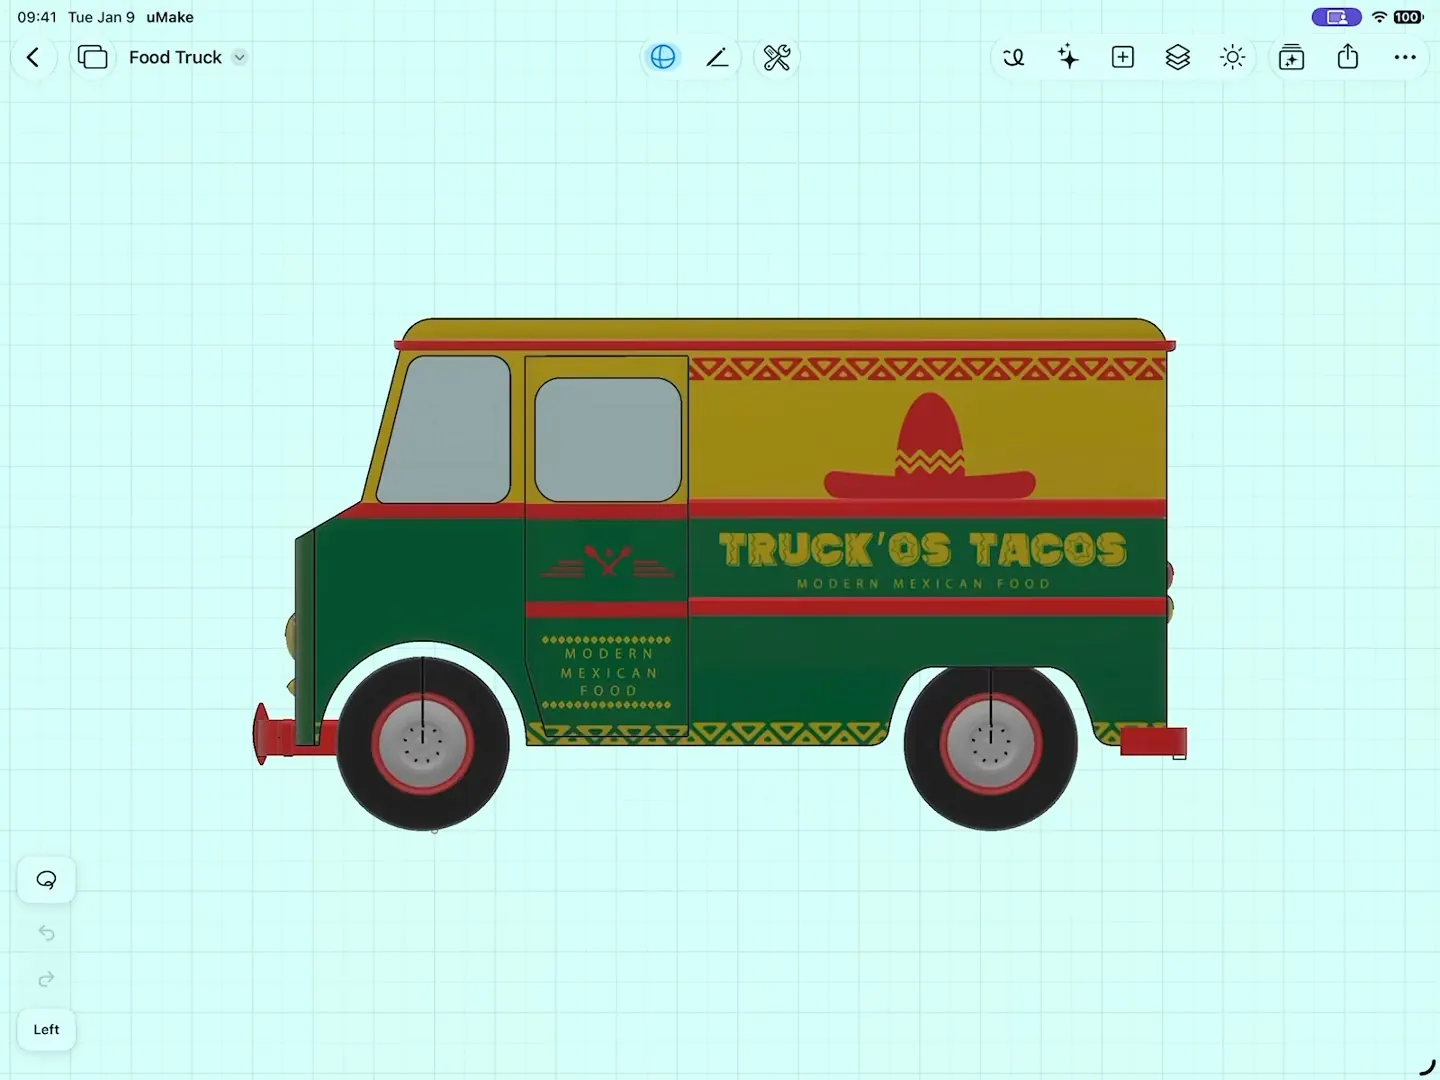1440x1080 pixels.
Task: Open the three-dots more menu
Action: [1405, 58]
